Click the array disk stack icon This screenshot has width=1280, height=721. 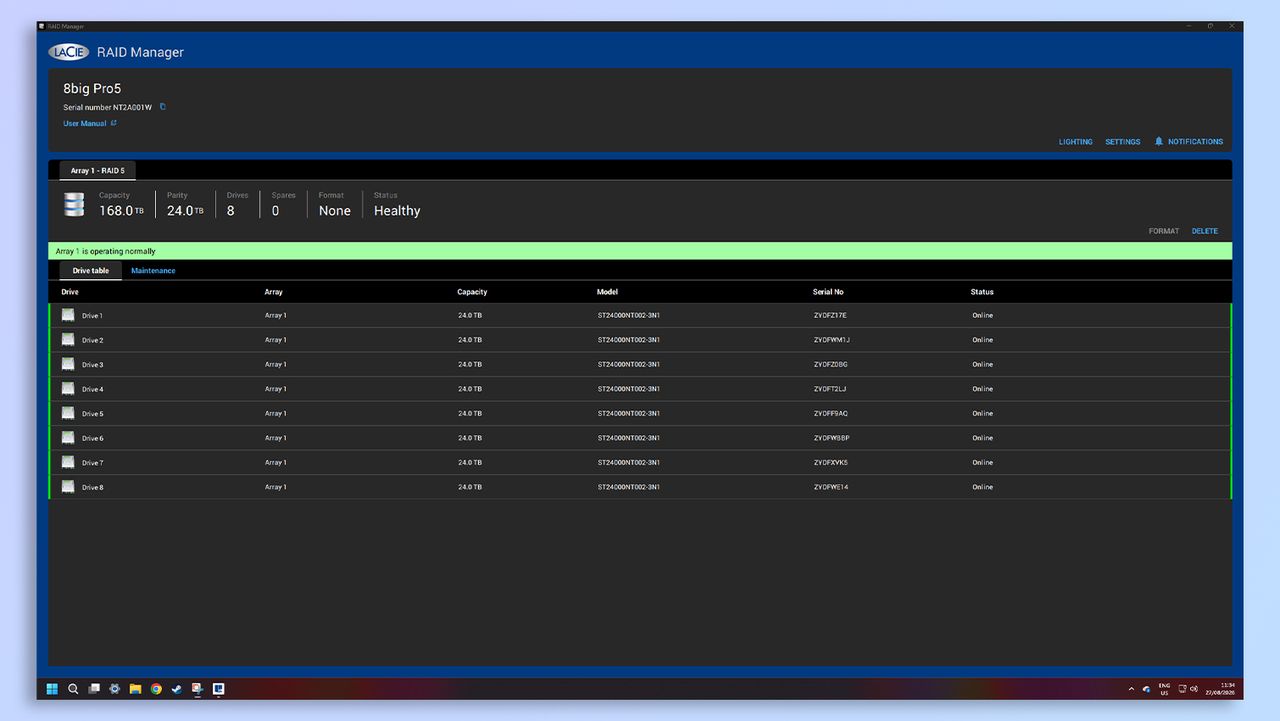click(74, 205)
